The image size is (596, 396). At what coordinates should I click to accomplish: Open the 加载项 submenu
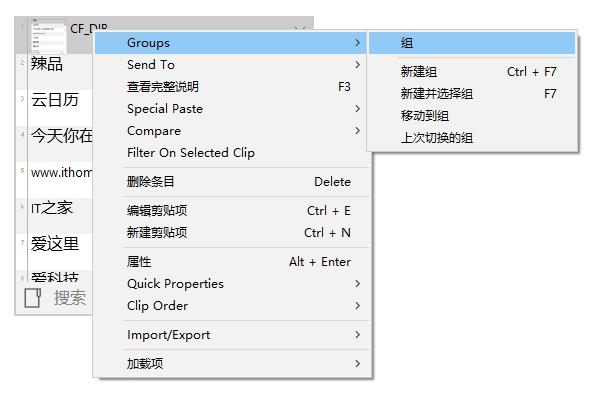tap(232, 364)
